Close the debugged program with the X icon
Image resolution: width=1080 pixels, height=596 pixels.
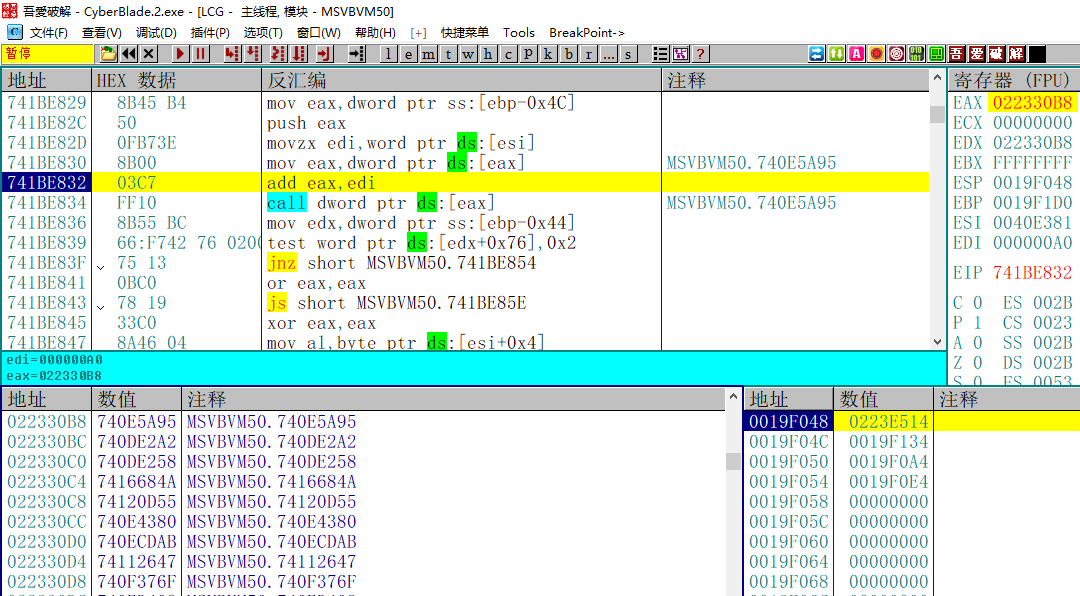[x=149, y=54]
